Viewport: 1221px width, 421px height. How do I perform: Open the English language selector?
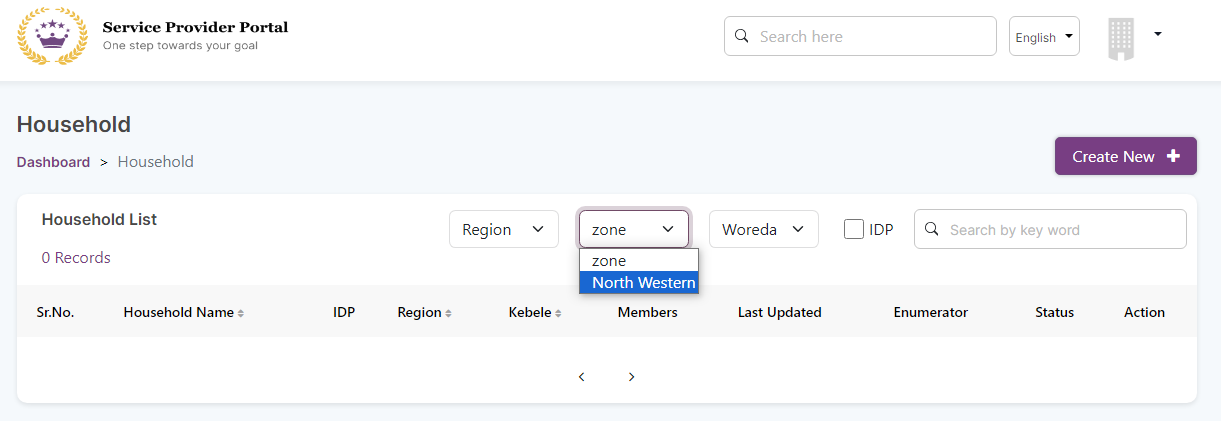(x=1044, y=36)
